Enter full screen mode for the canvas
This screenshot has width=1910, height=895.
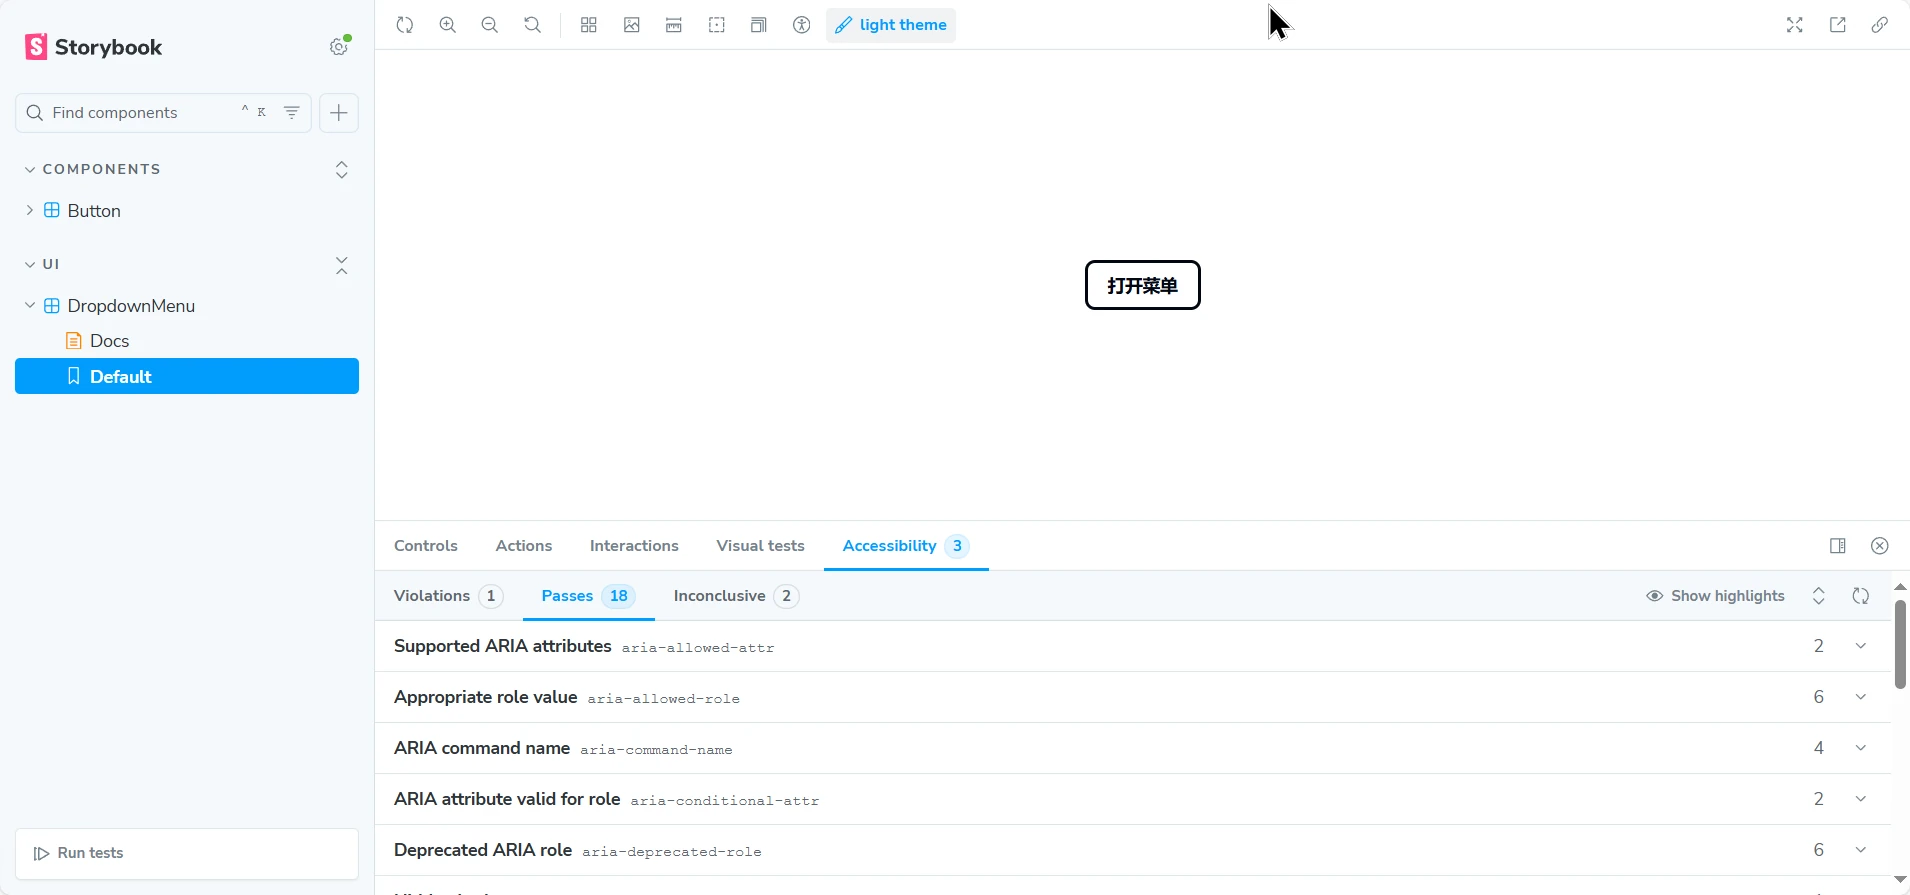click(x=1794, y=25)
